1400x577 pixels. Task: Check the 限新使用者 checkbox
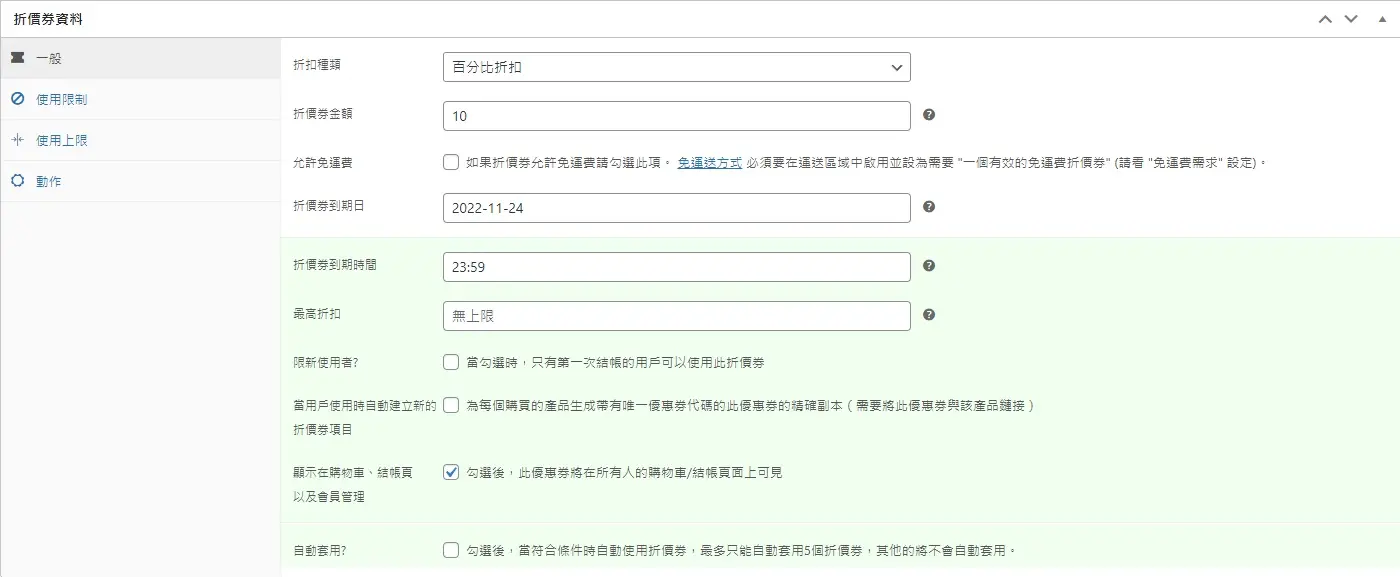451,362
